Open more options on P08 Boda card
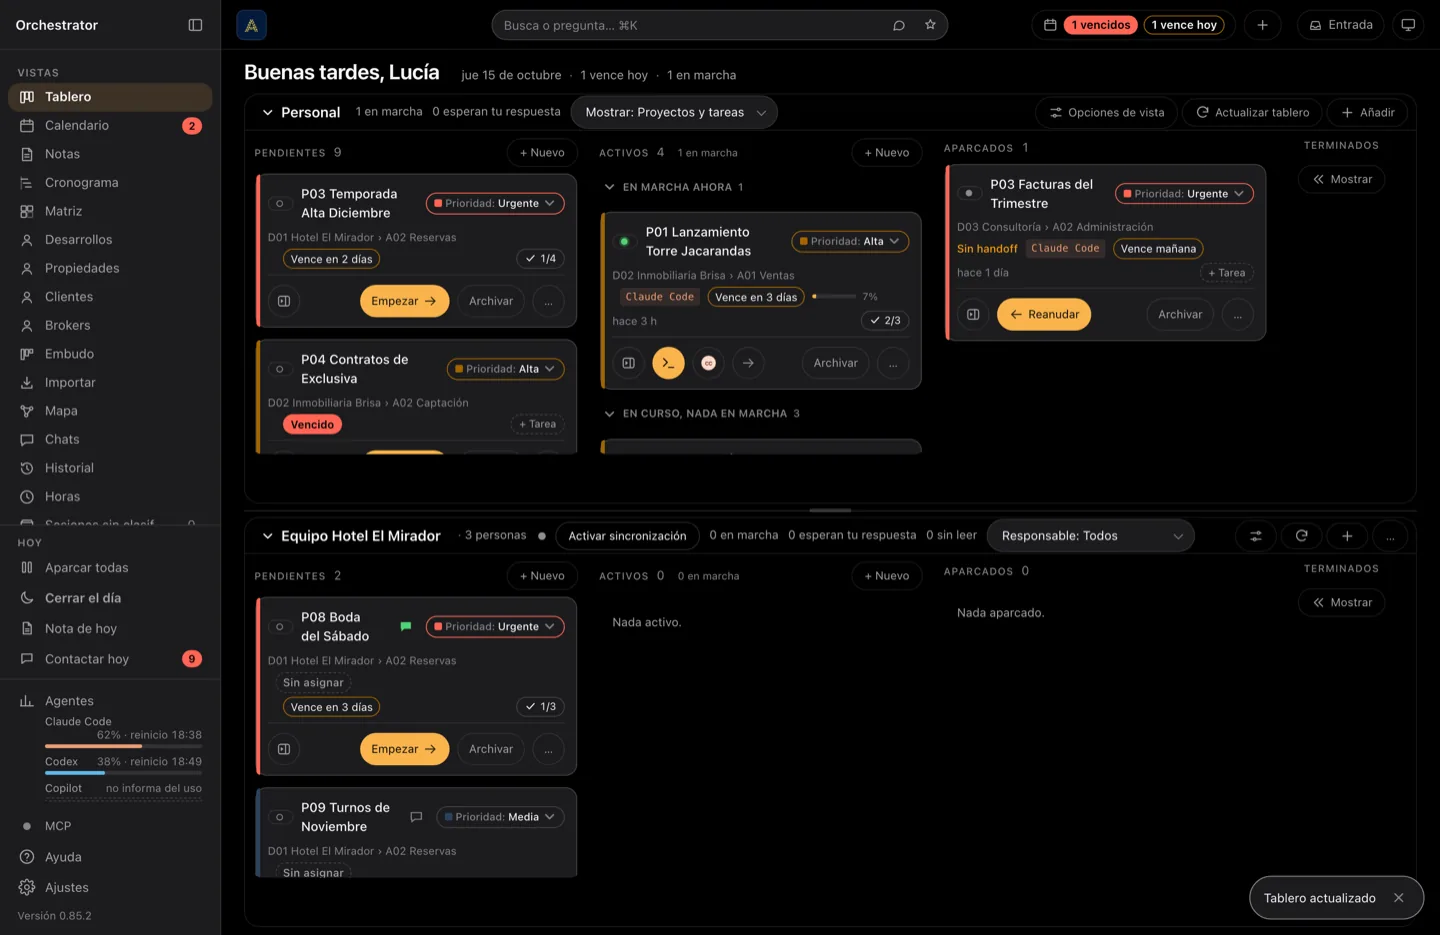 click(548, 749)
